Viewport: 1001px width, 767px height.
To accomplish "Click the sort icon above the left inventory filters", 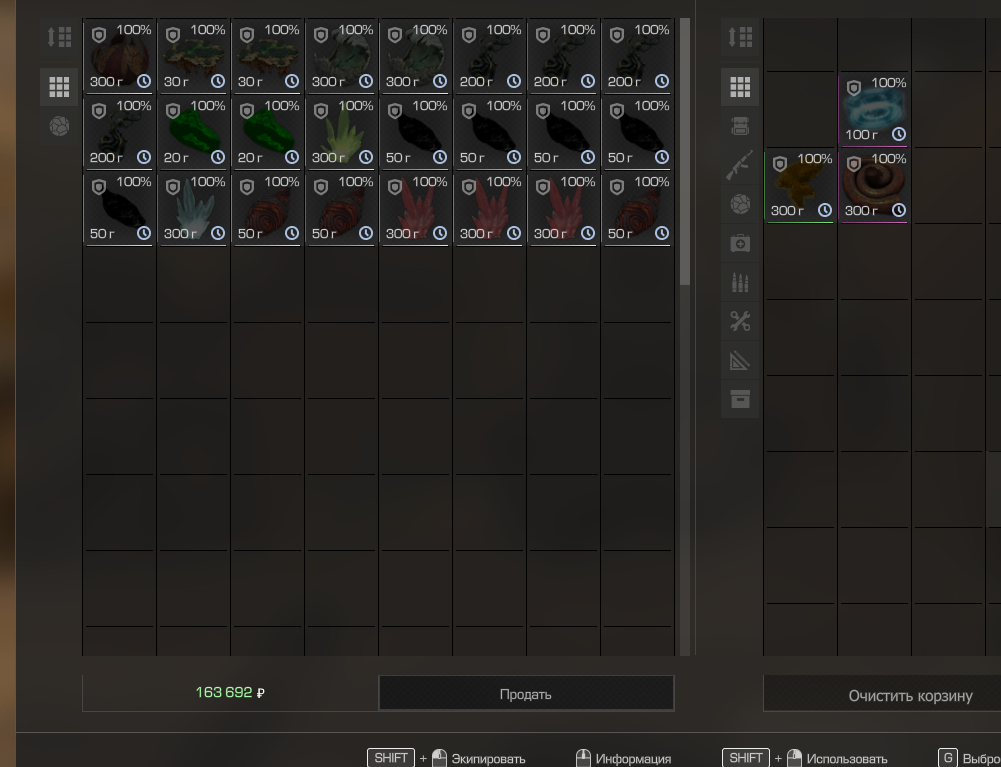I will (59, 37).
